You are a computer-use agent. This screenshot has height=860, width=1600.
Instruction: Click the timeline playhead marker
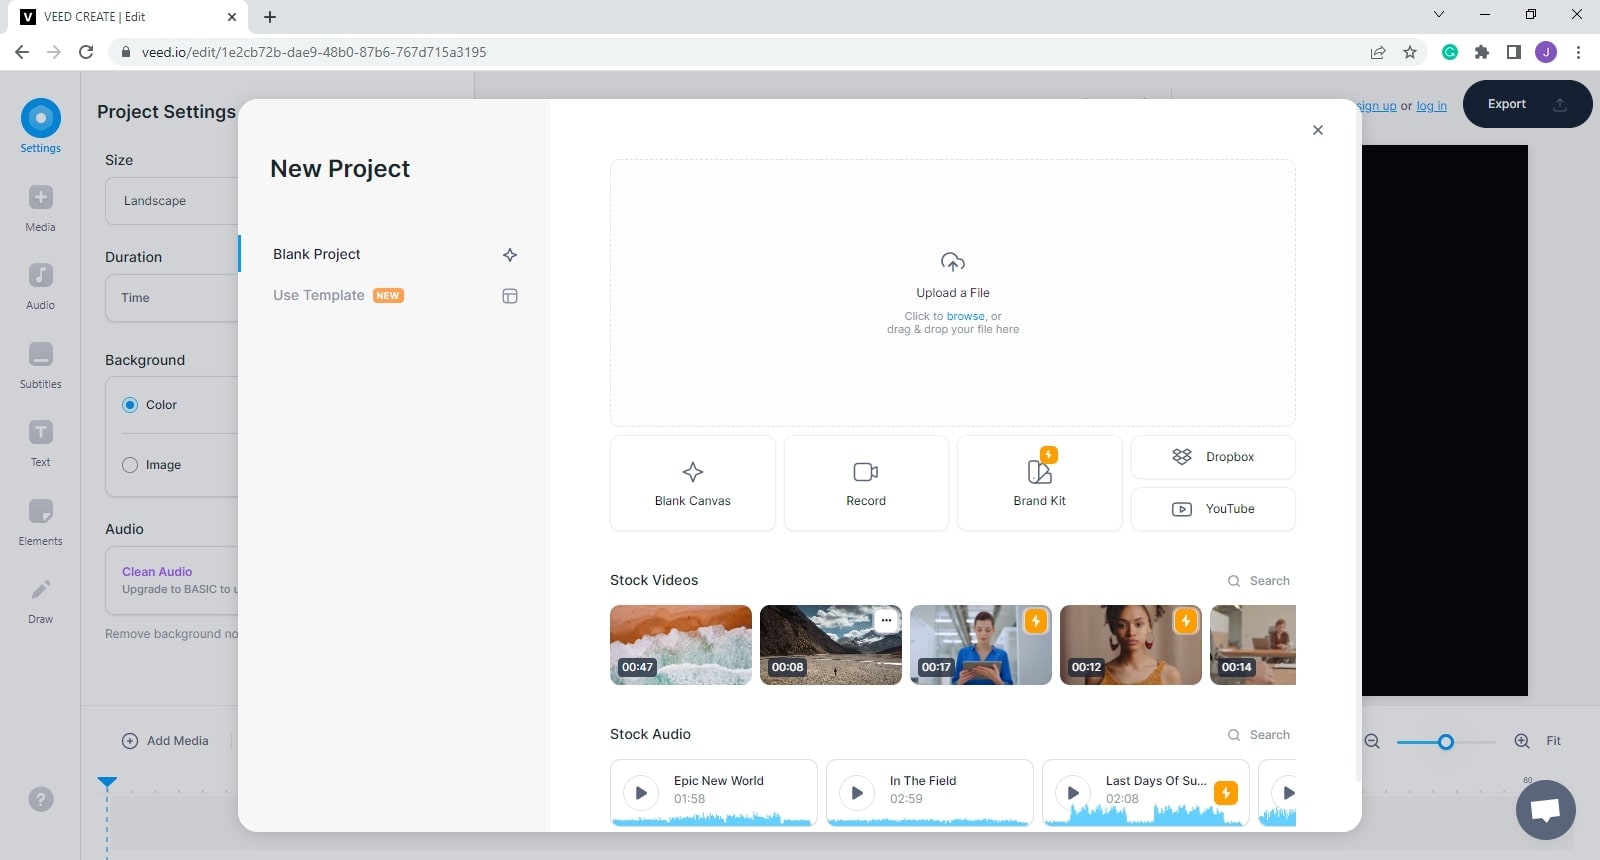pyautogui.click(x=107, y=782)
